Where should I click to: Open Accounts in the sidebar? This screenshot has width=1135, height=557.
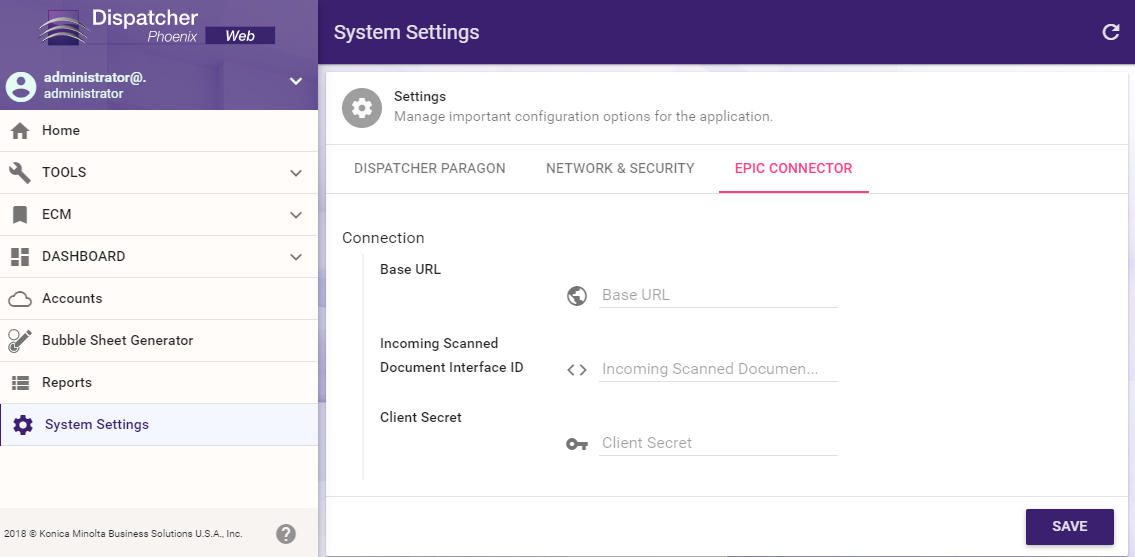[x=159, y=298]
